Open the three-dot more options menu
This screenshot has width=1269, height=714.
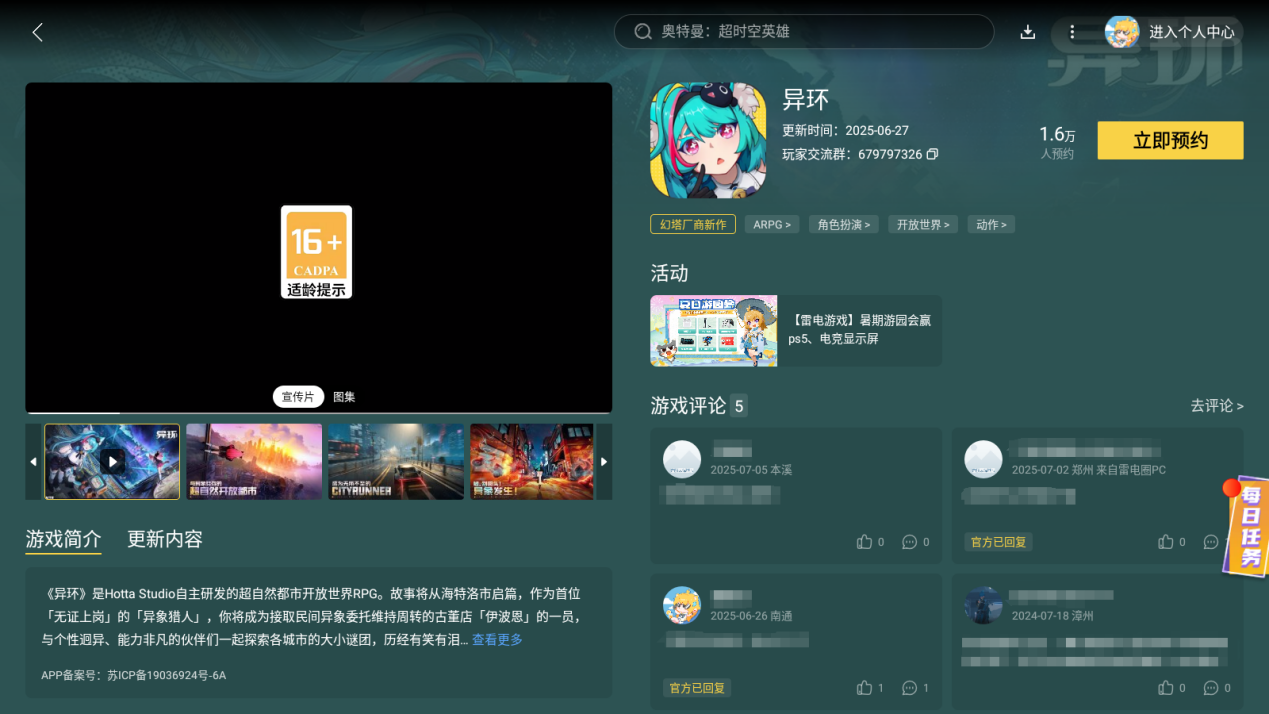pos(1073,31)
